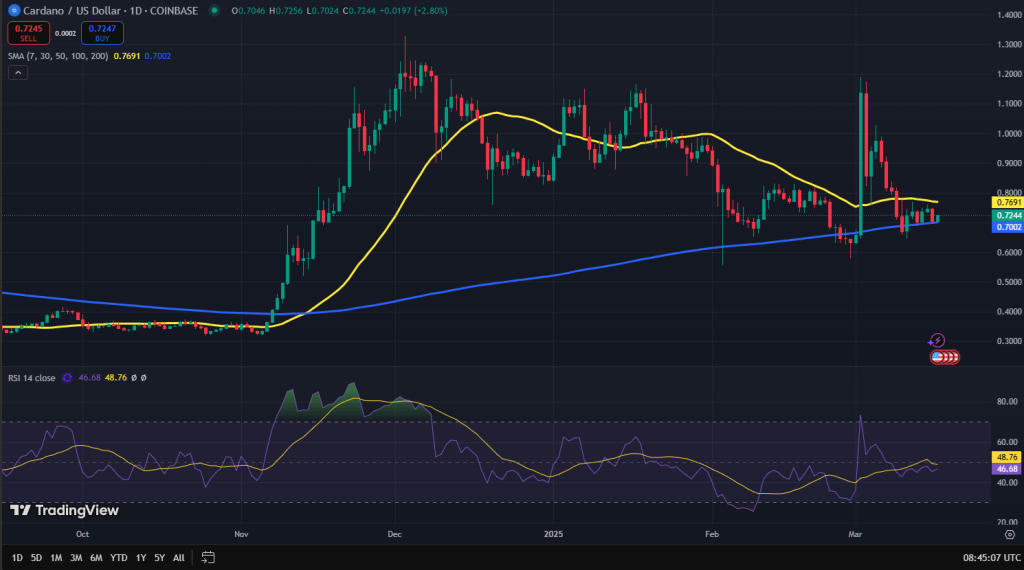Viewport: 1024px width, 570px height.
Task: Click the 08:45:07 UTC timezone clock
Action: [x=991, y=558]
